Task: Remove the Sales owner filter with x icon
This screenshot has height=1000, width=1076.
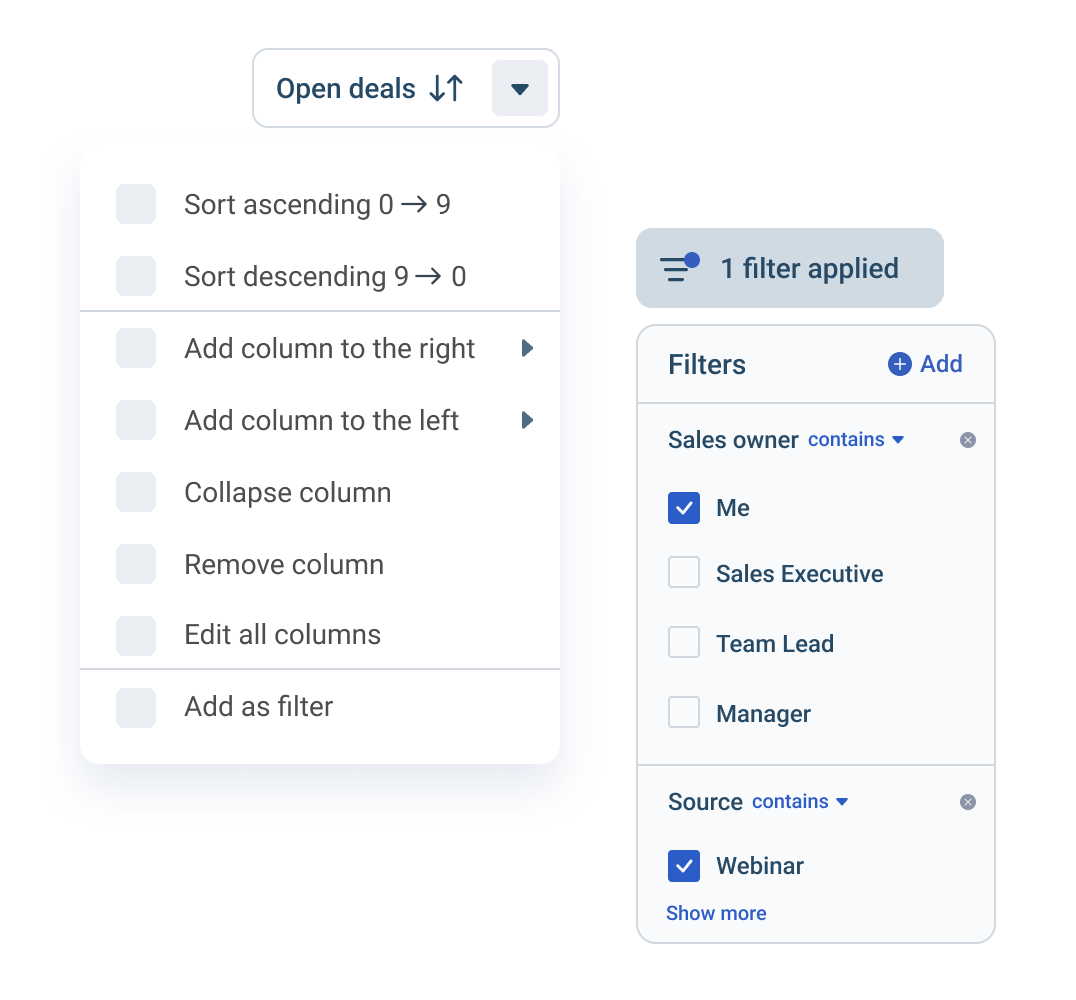Action: click(x=967, y=440)
